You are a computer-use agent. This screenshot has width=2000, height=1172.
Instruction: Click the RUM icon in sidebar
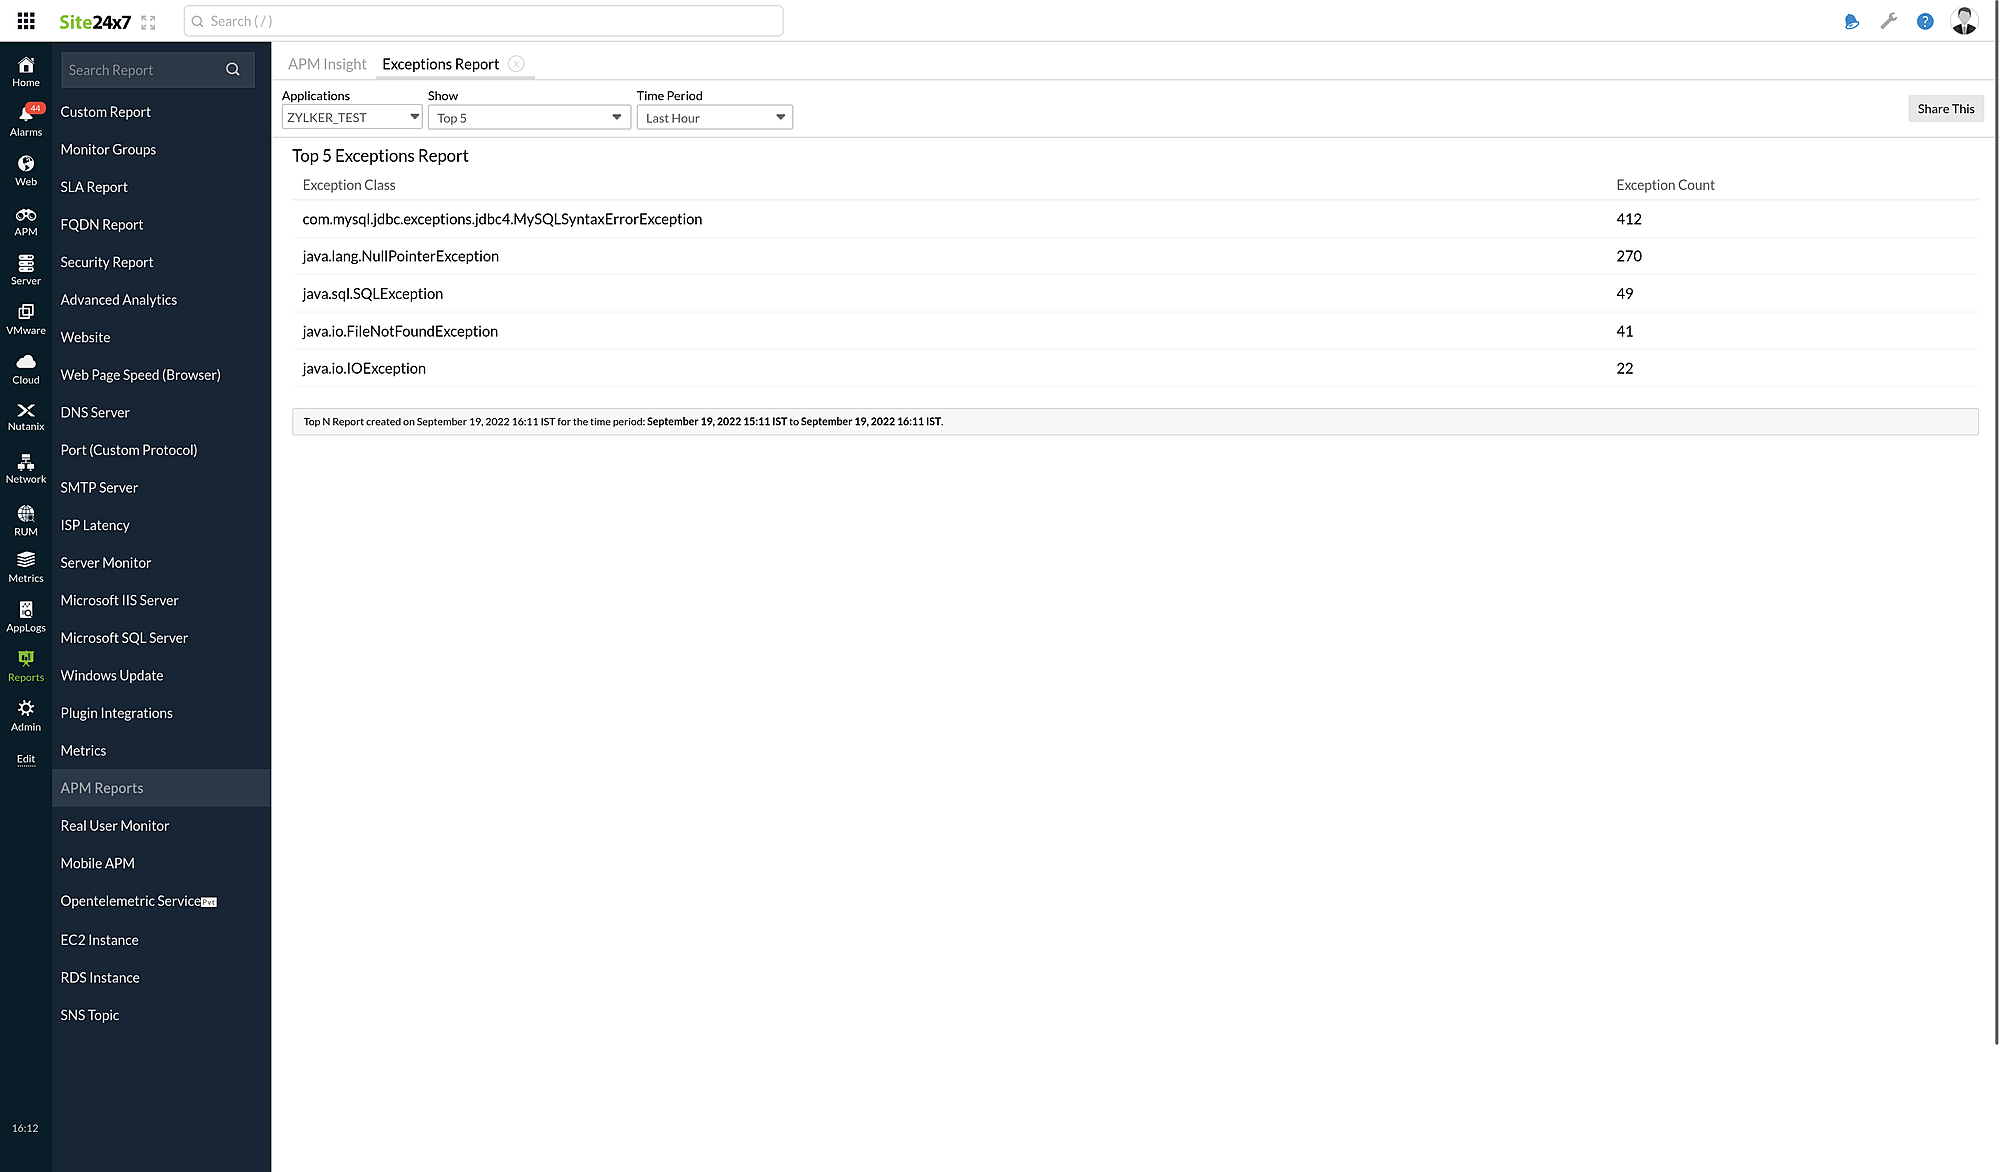pyautogui.click(x=25, y=519)
